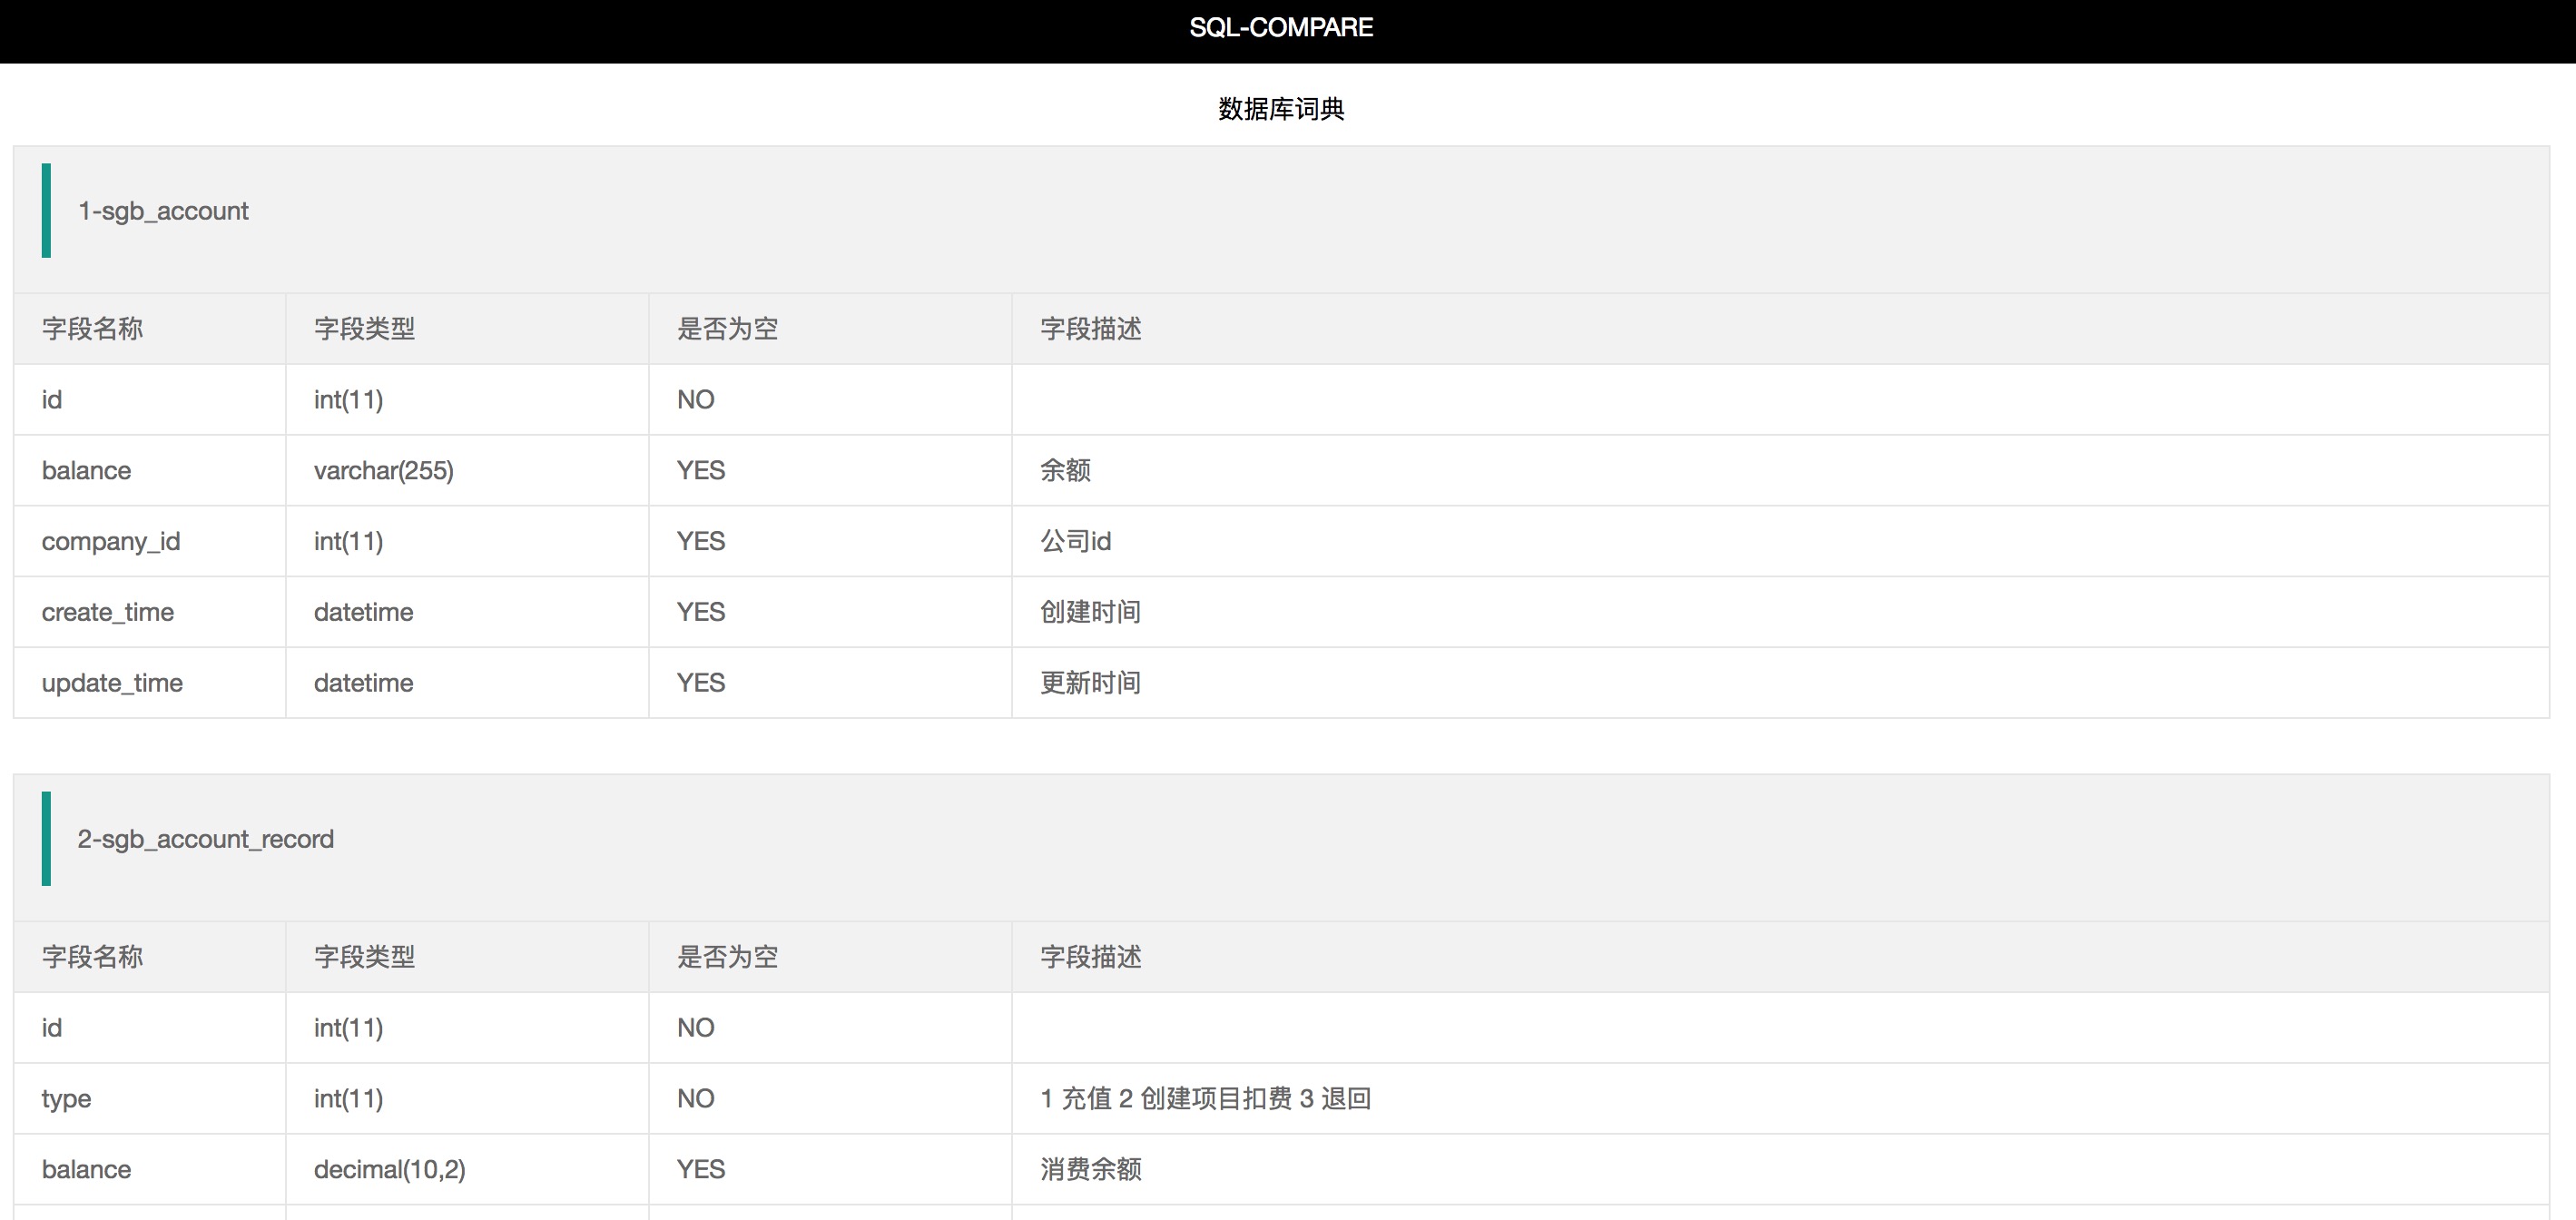
Task: Select the 1 充值 2 创建项目扣费 description
Action: pyautogui.click(x=1205, y=1098)
